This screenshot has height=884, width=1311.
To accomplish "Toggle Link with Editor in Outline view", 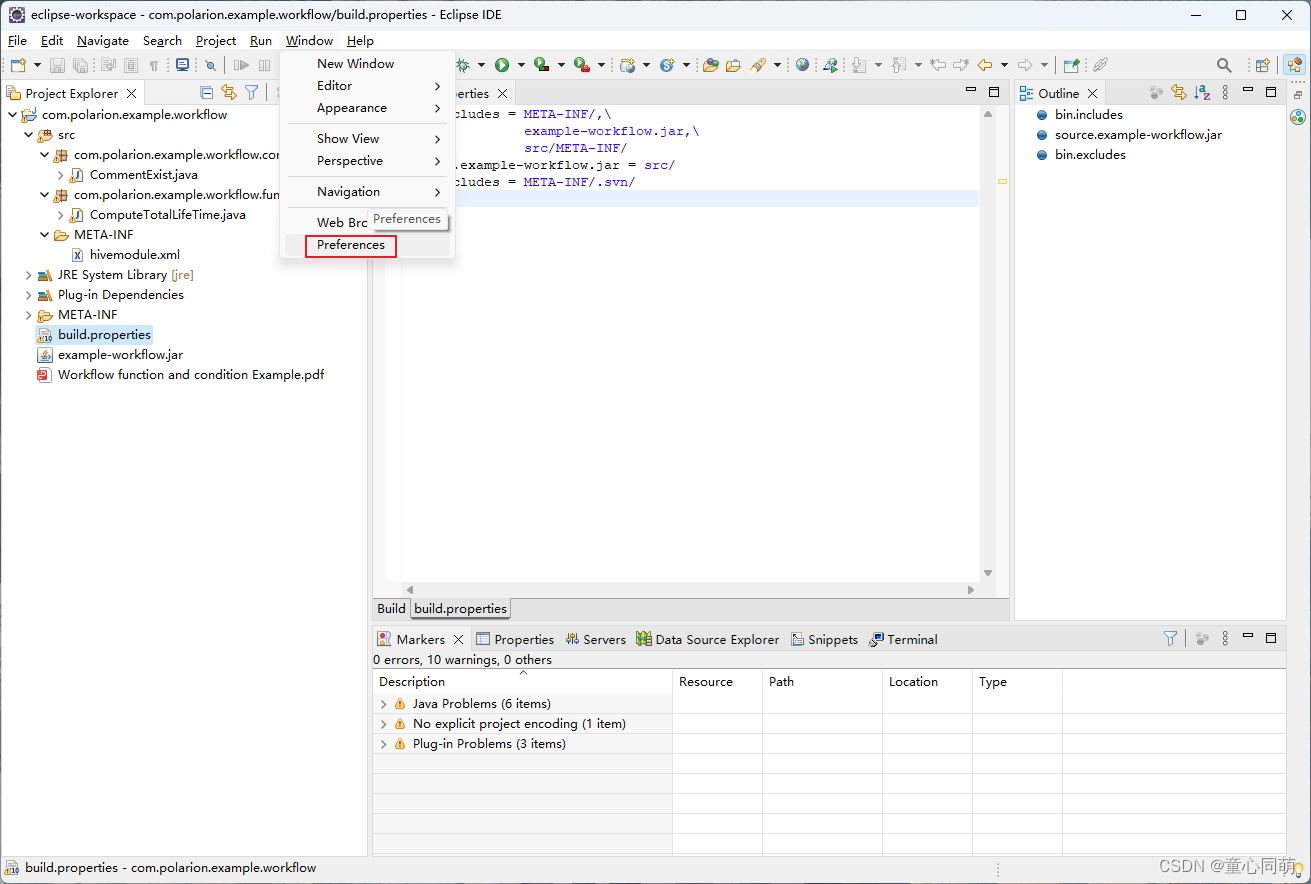I will (x=1179, y=93).
